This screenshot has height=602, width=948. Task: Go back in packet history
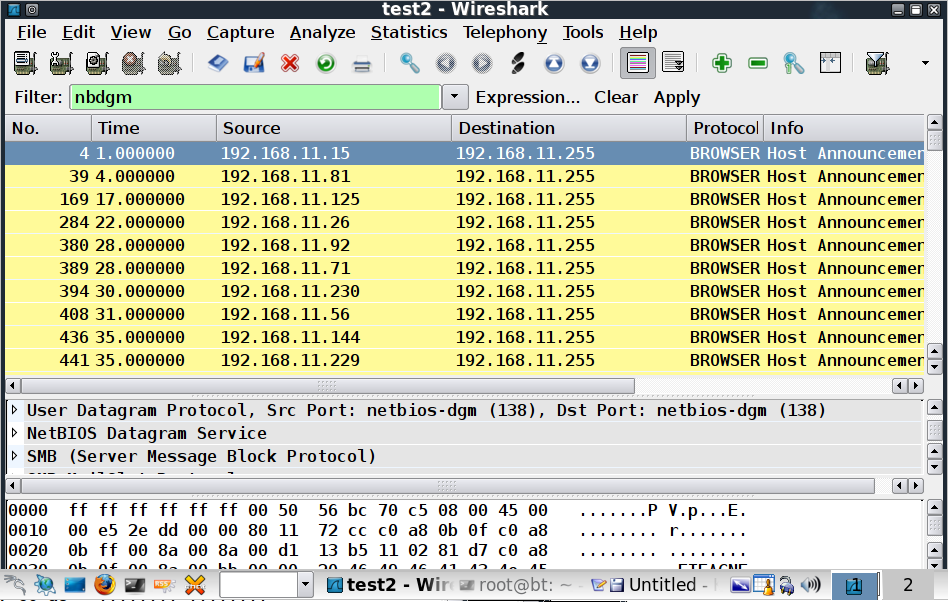(x=446, y=63)
